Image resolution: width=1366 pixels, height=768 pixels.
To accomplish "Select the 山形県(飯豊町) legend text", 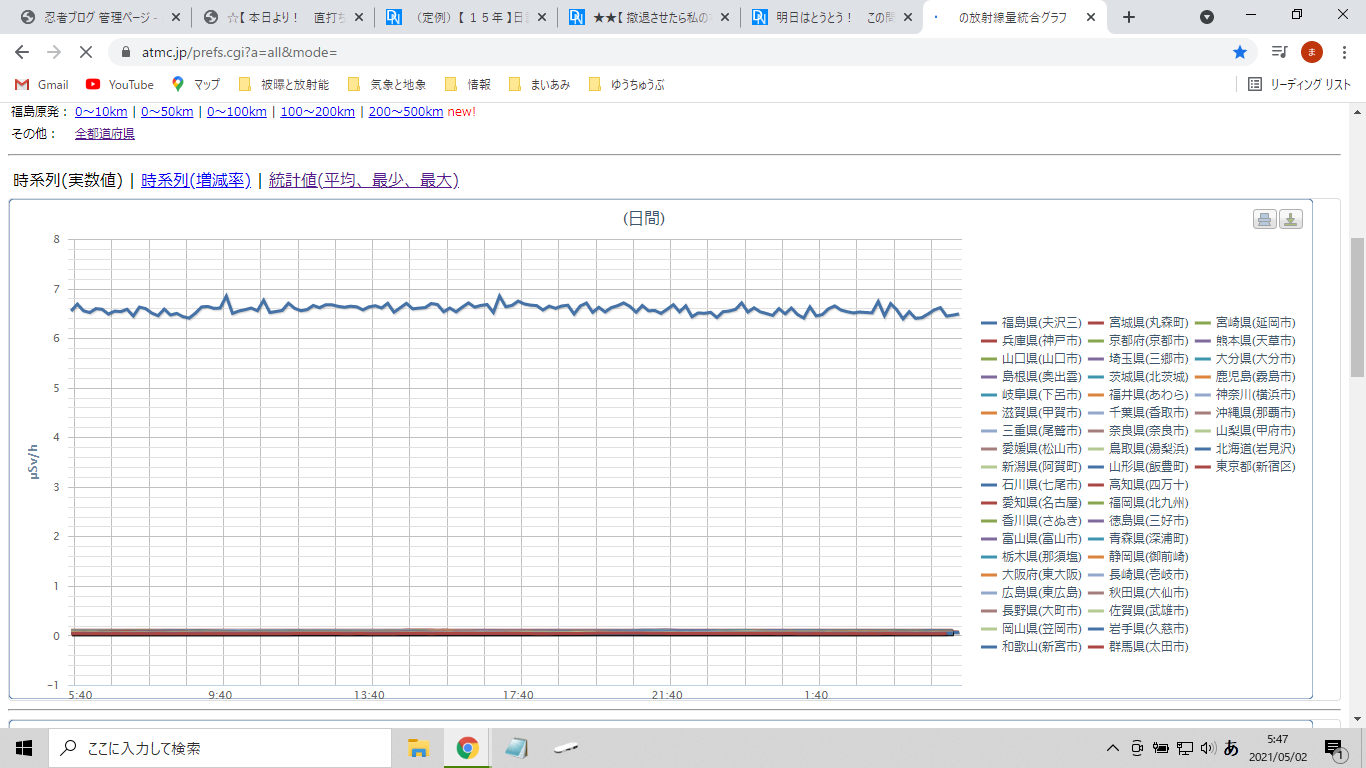I will tap(1149, 467).
